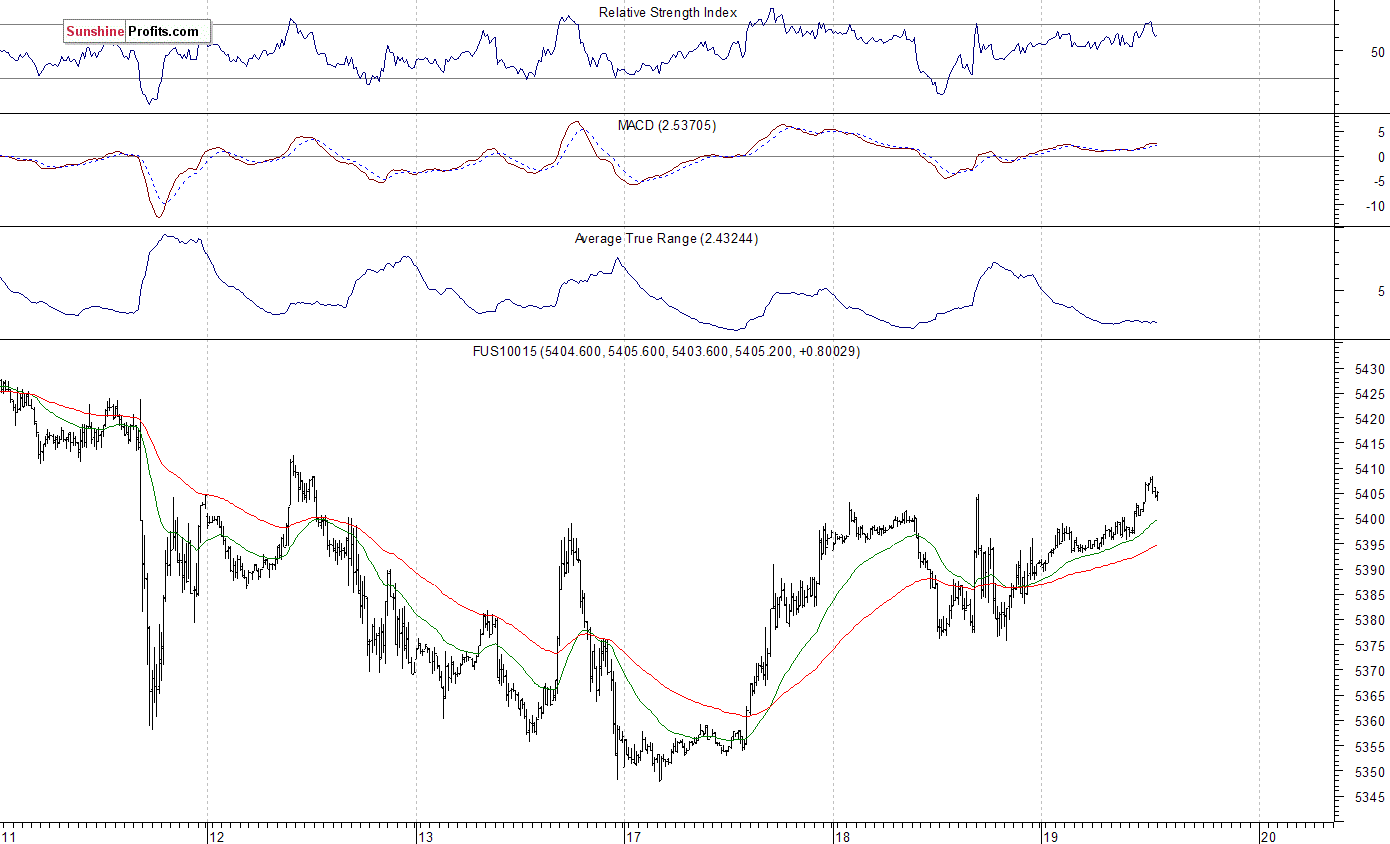Click the 50 level on RSI axis
The width and height of the screenshot is (1390, 844).
click(1377, 52)
